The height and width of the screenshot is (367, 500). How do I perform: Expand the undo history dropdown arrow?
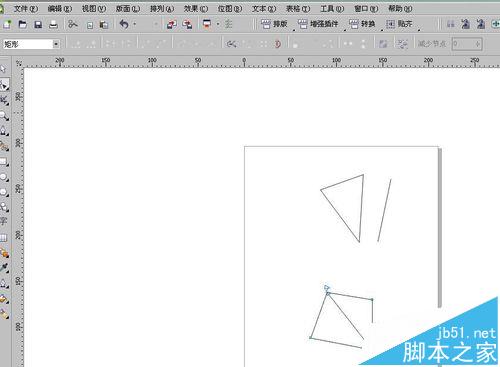[135, 24]
